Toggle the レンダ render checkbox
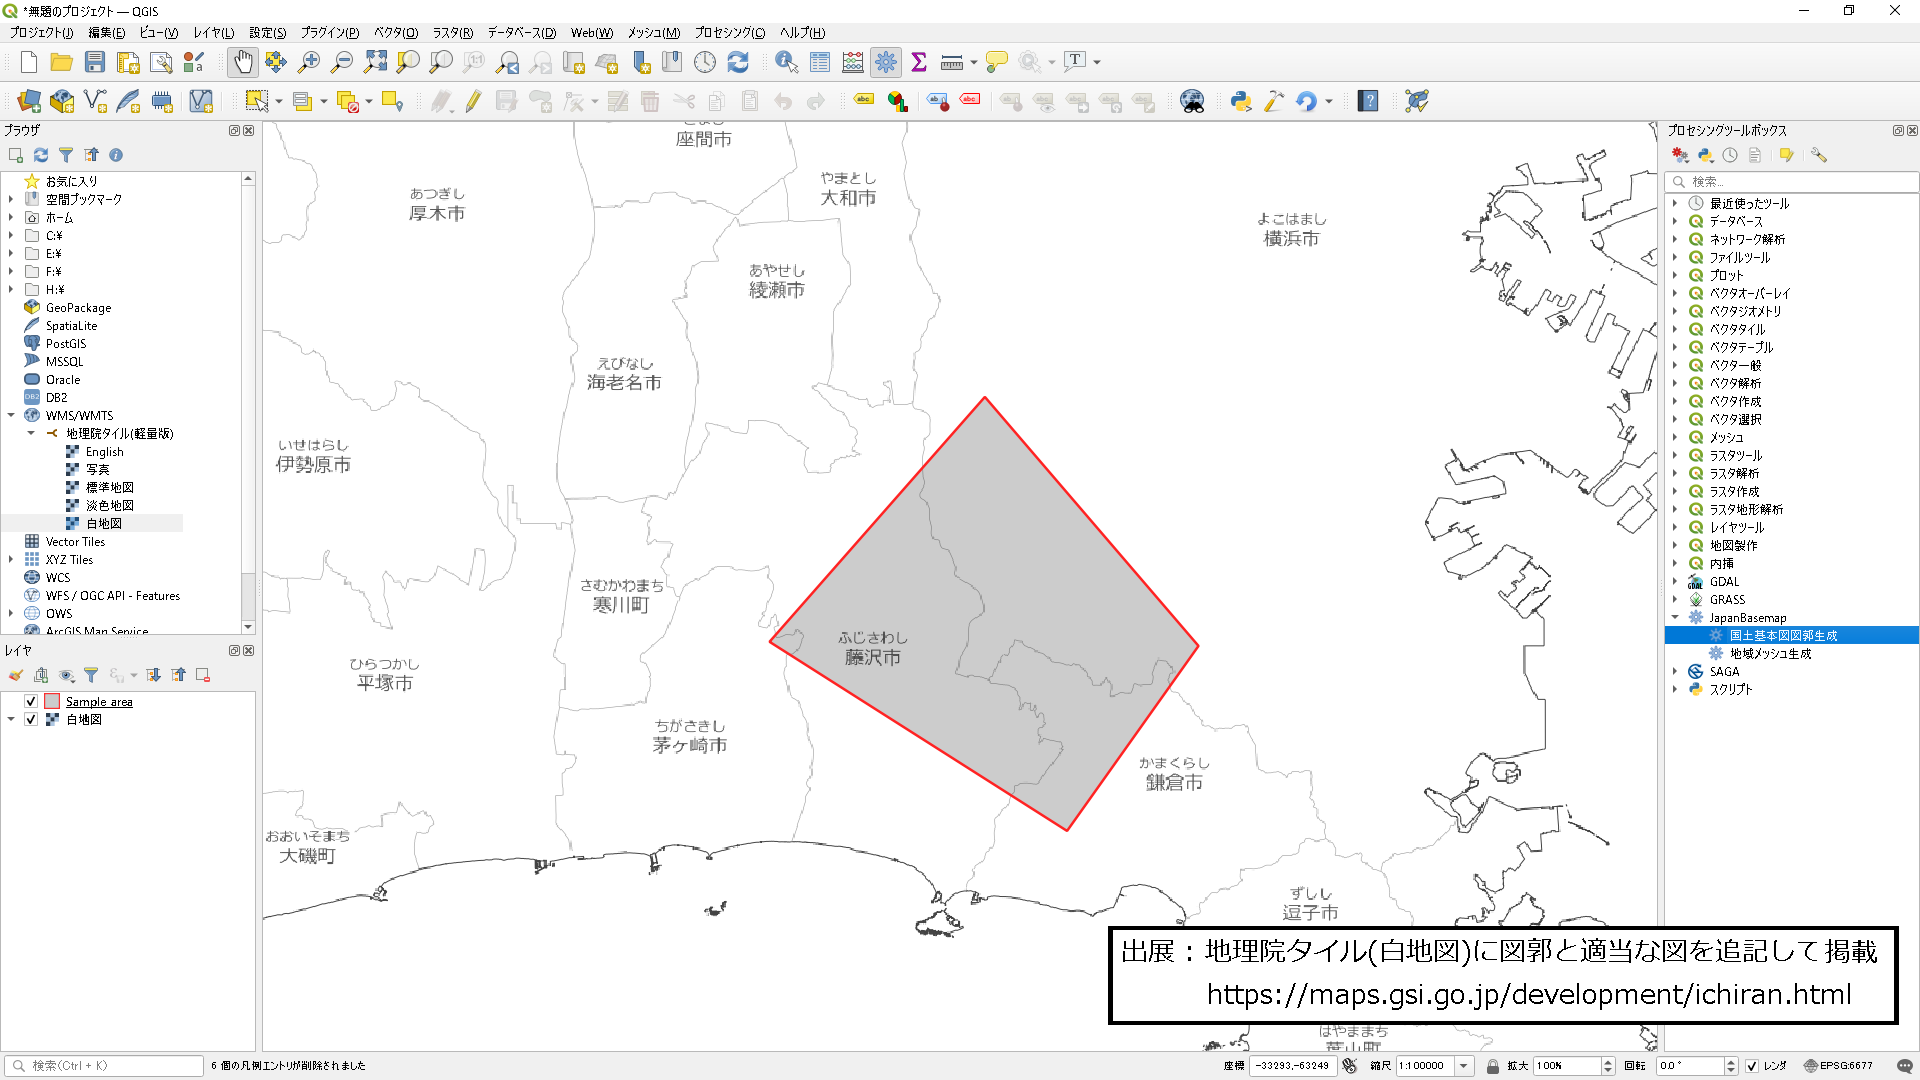The width and height of the screenshot is (1920, 1080). coord(1752,1066)
